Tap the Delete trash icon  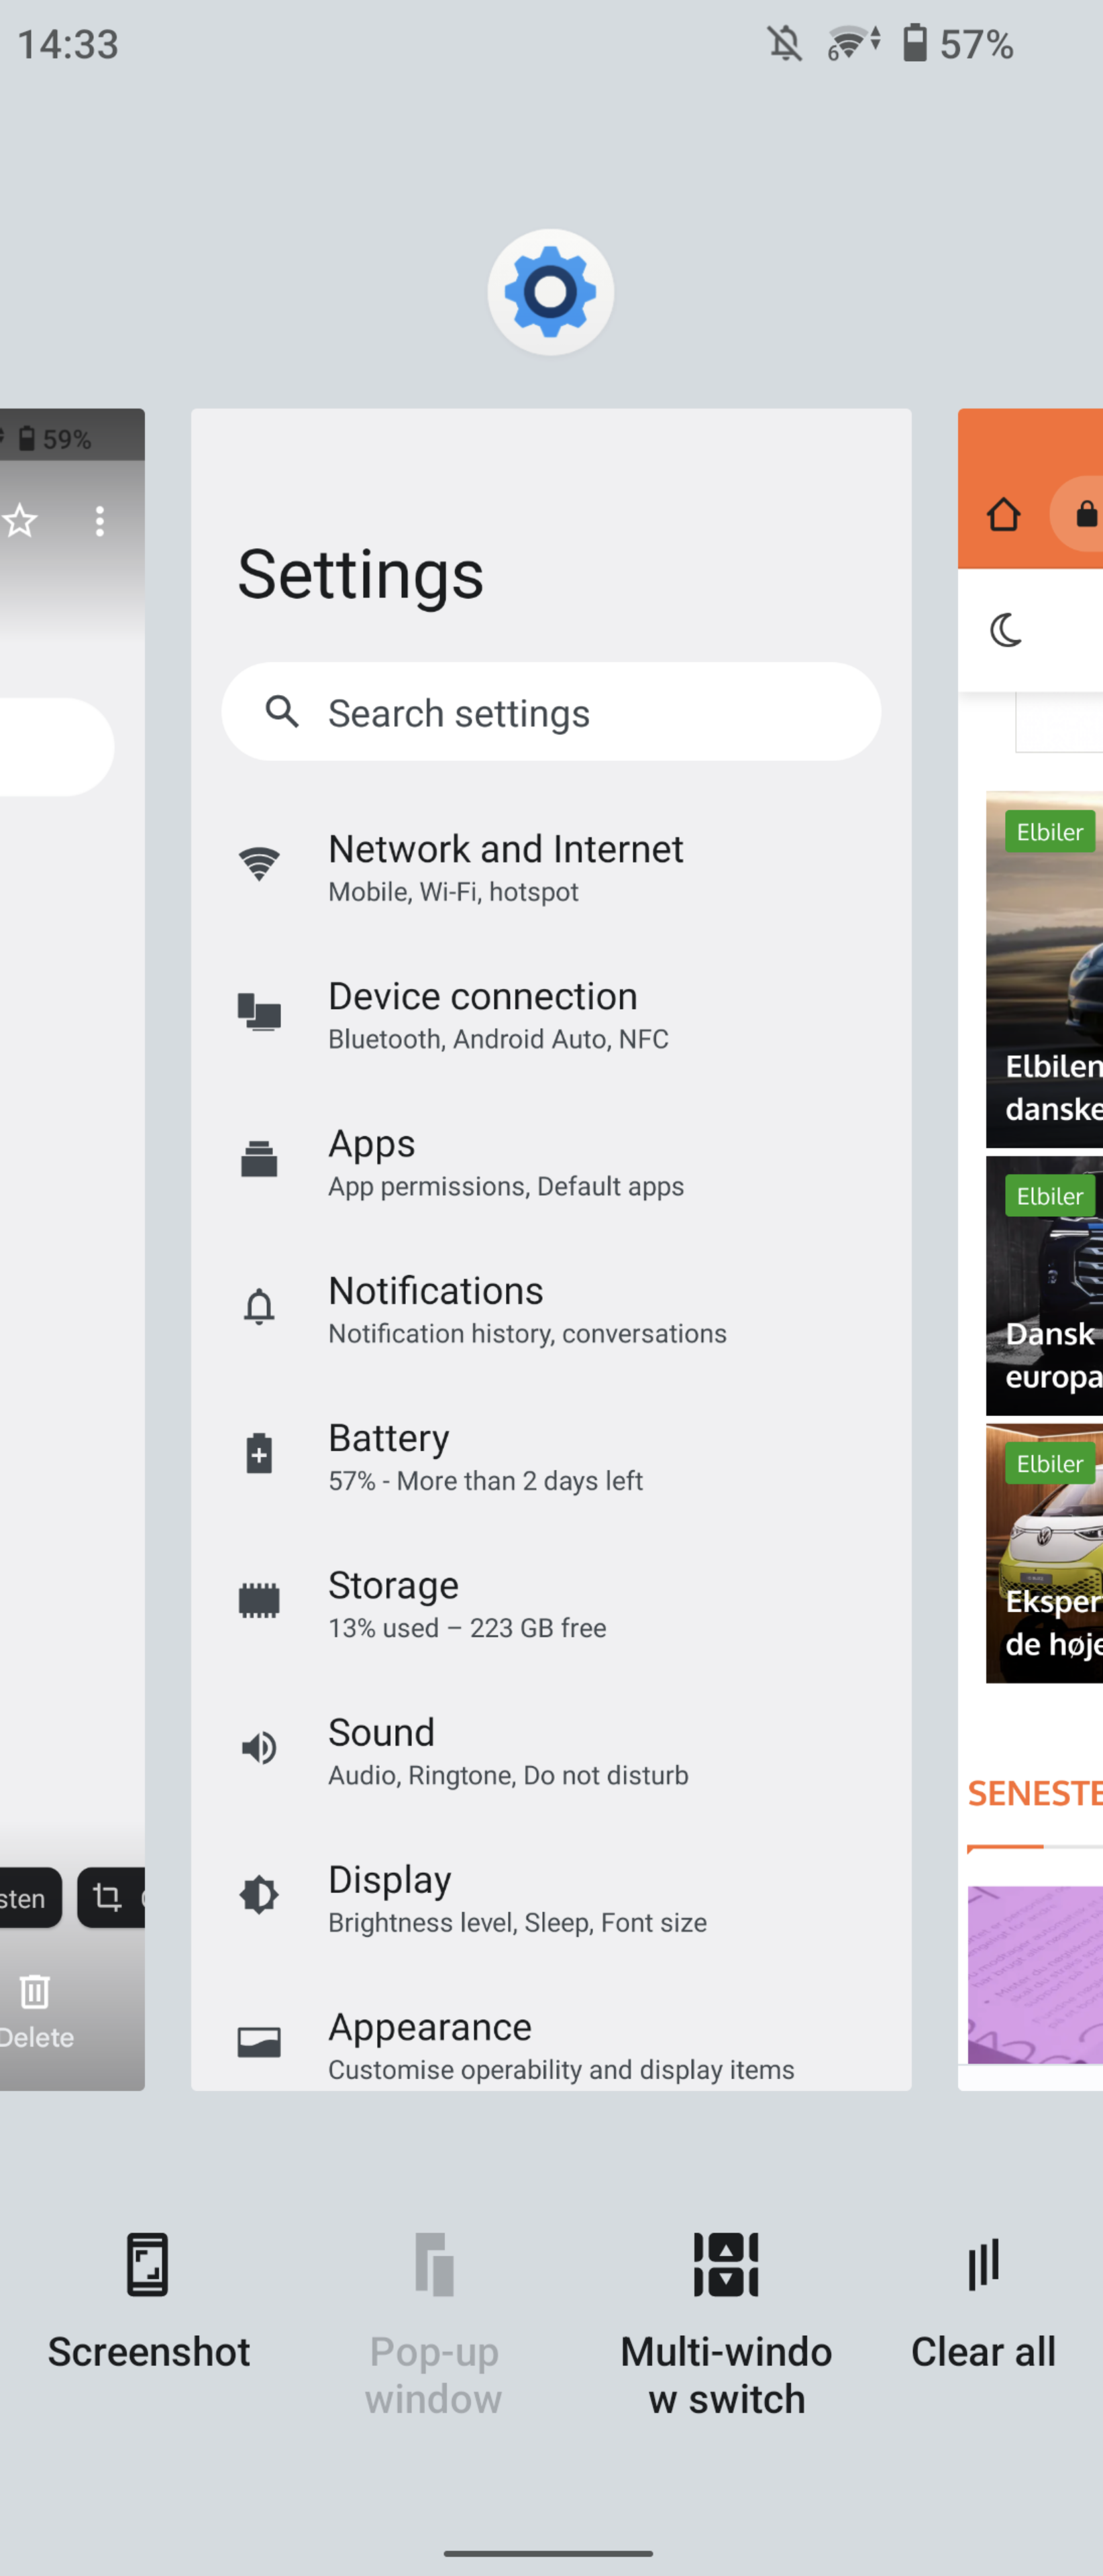coord(35,1992)
